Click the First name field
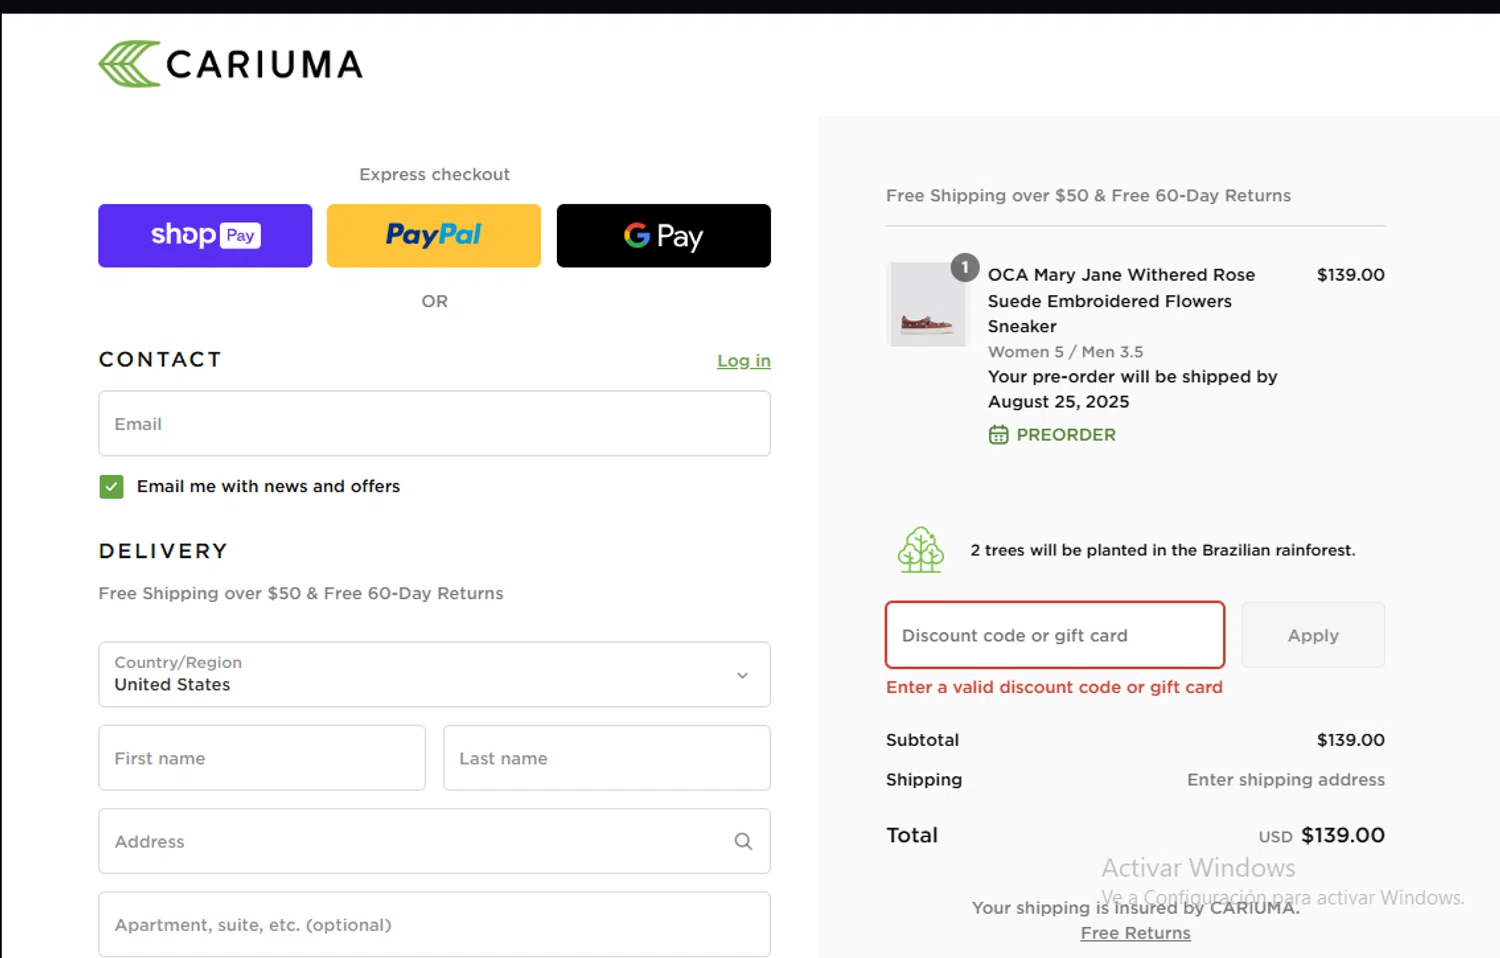This screenshot has width=1500, height=958. click(262, 758)
